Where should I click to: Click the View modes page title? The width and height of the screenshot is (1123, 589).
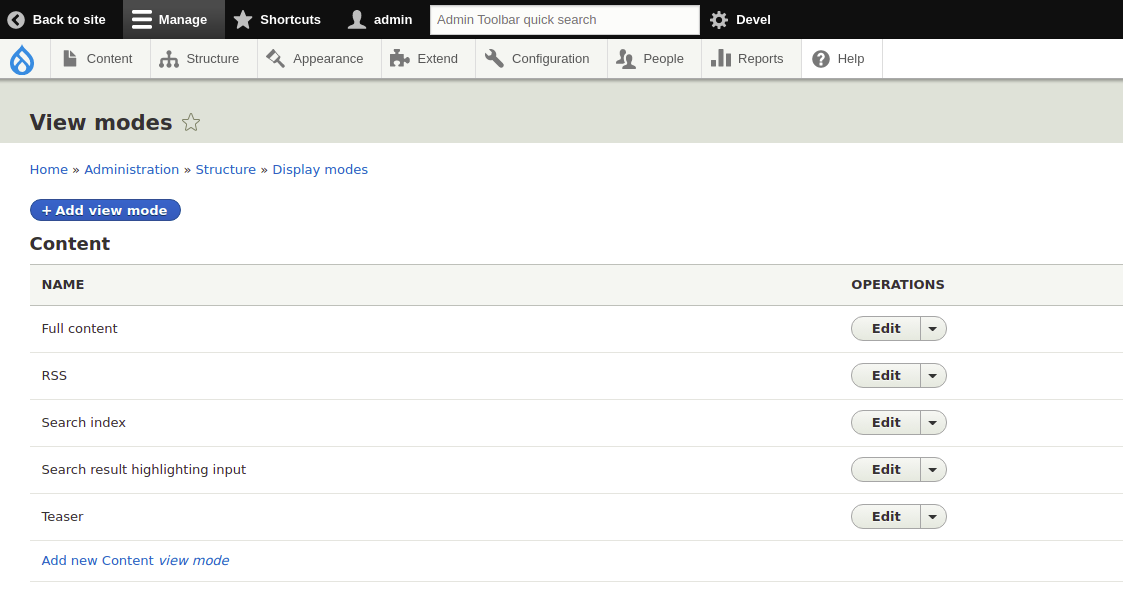point(101,123)
